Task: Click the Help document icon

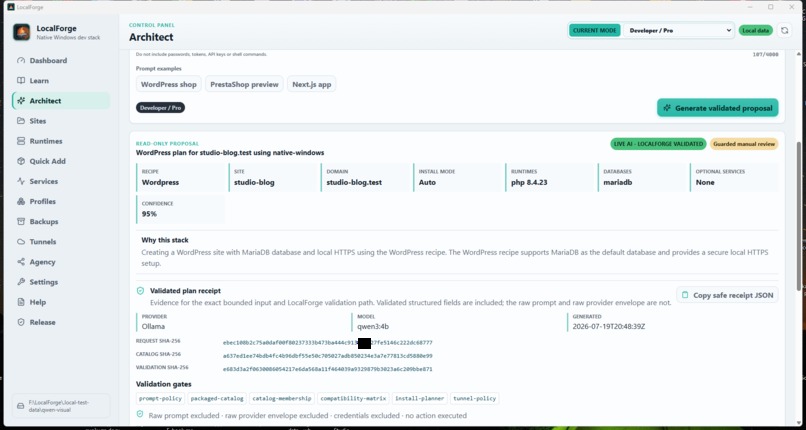Action: [21, 302]
